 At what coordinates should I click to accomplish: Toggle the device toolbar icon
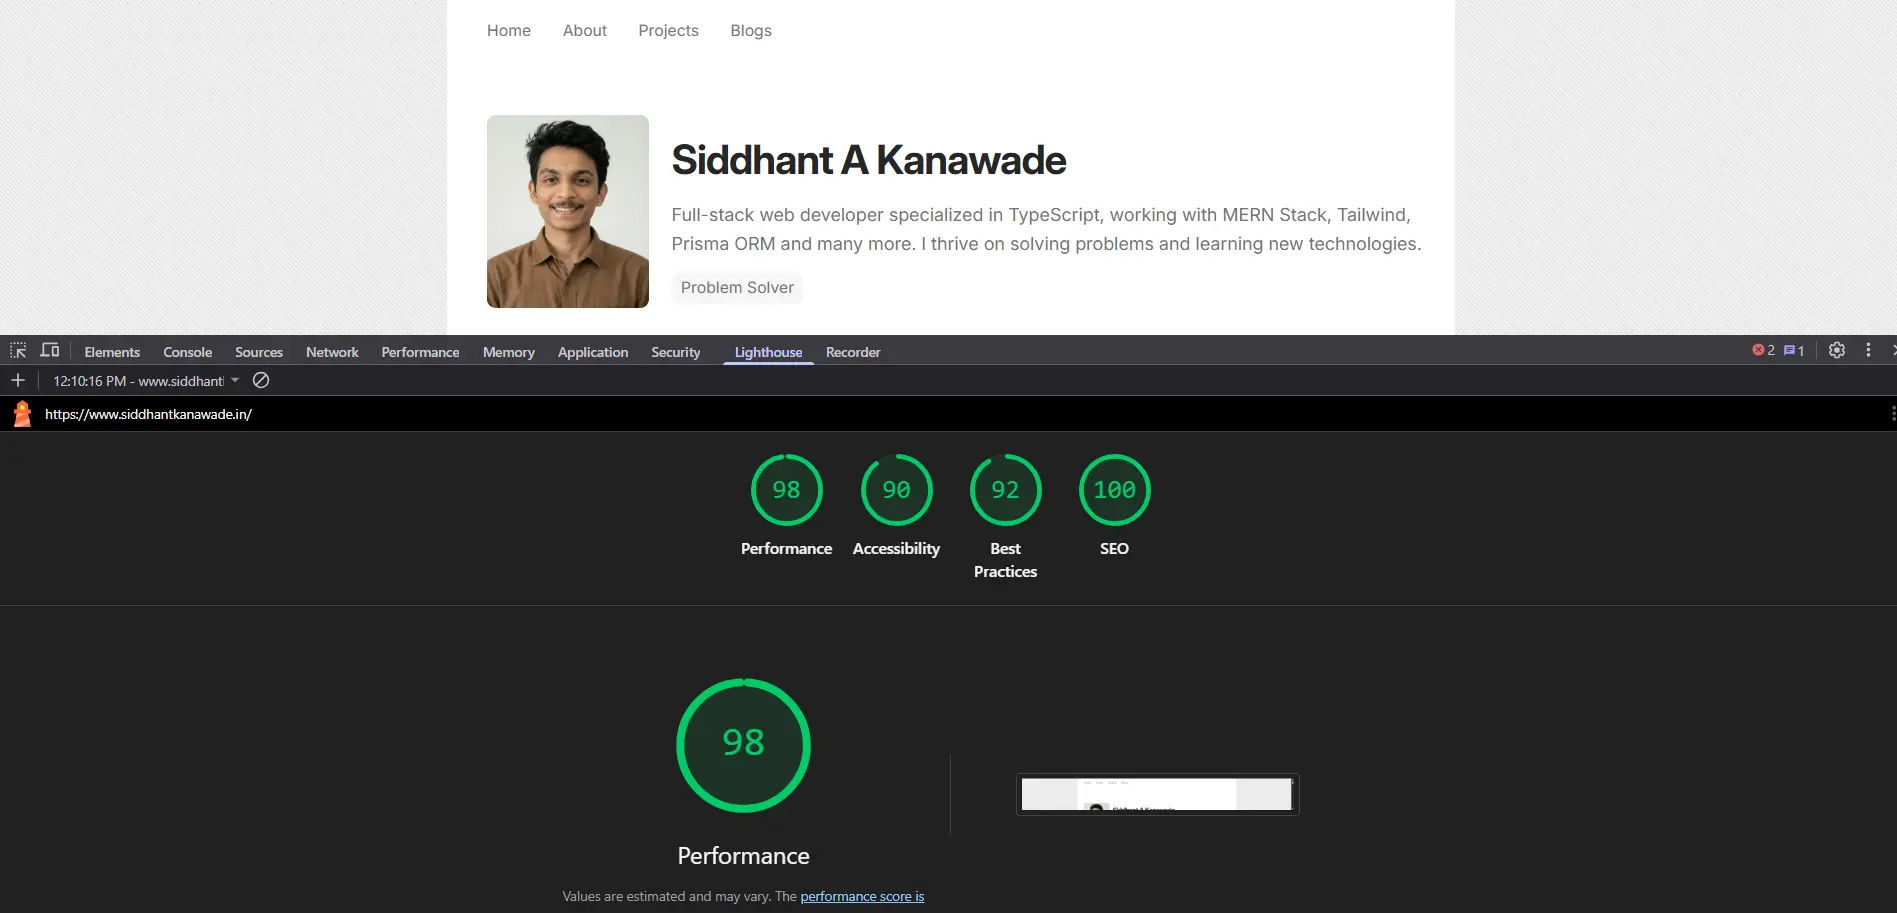point(49,350)
